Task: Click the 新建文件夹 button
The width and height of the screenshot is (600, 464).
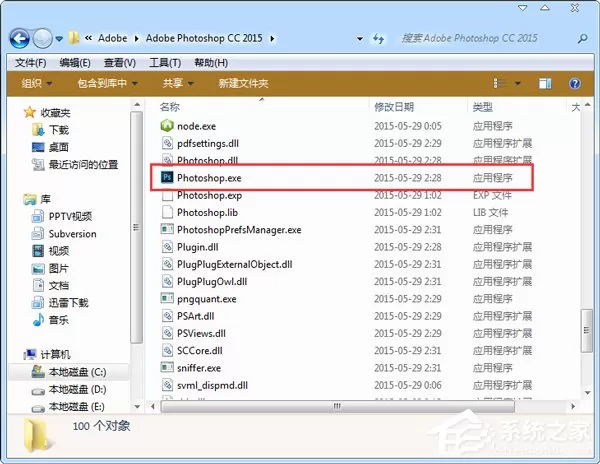Action: [x=243, y=83]
